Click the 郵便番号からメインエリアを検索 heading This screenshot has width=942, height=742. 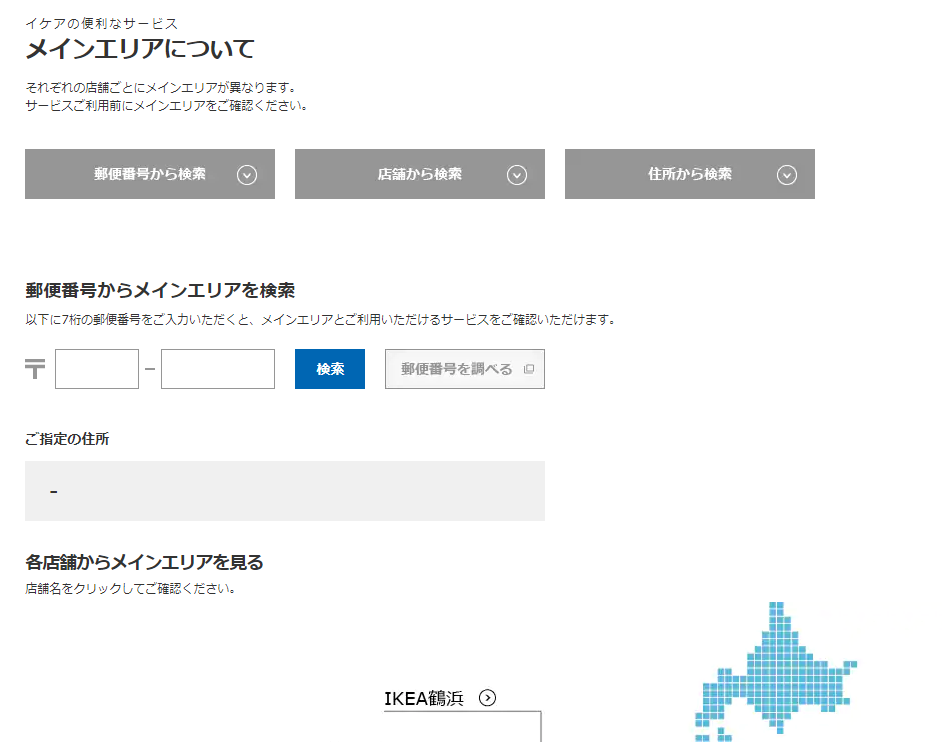(160, 291)
